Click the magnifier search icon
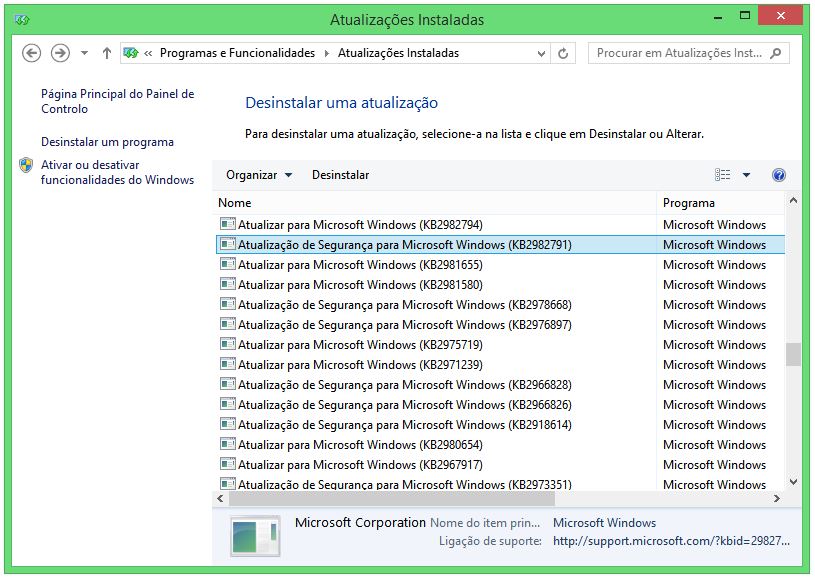 pos(775,53)
